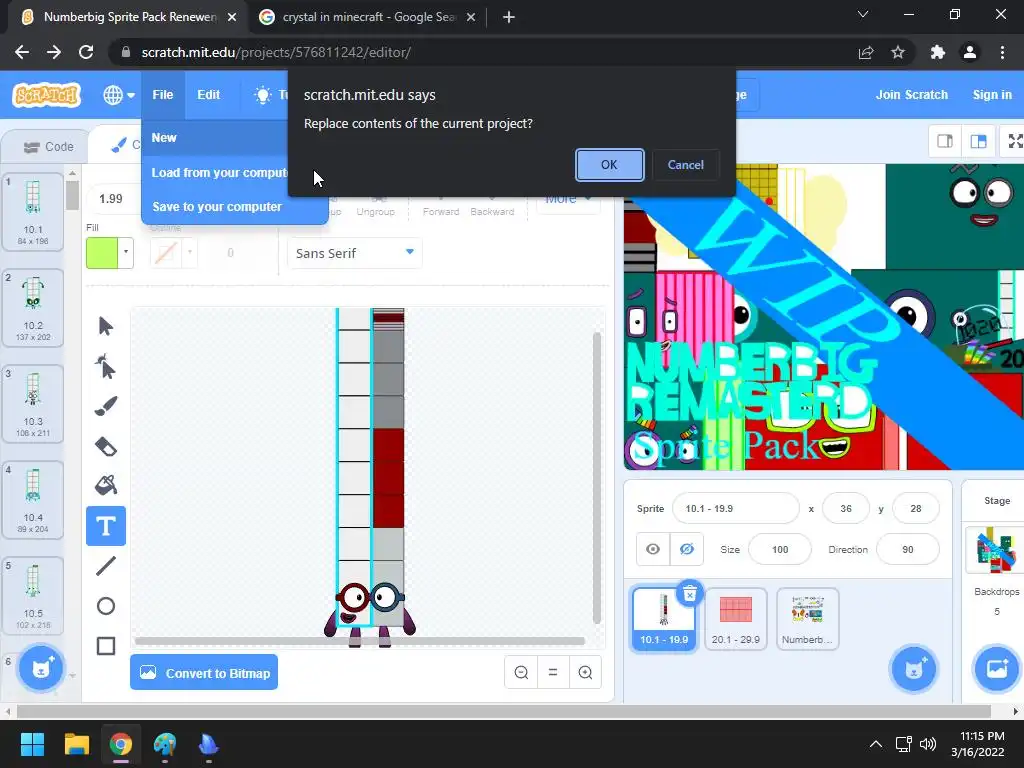Choose Save to your computer

pyautogui.click(x=234, y=206)
